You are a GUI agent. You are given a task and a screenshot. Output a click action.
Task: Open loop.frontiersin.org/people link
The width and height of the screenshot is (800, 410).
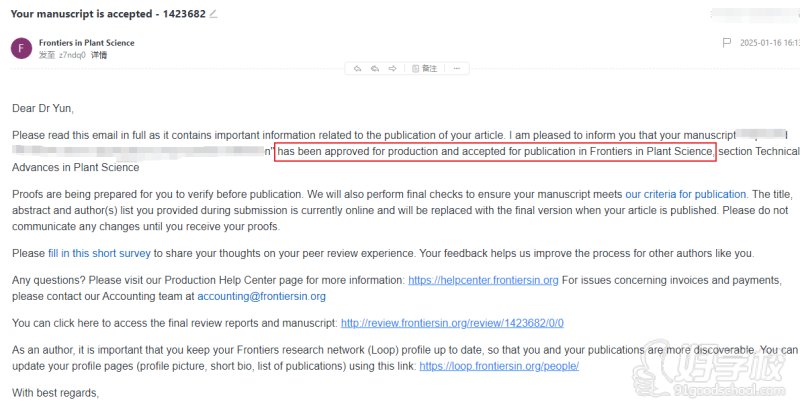click(x=499, y=366)
